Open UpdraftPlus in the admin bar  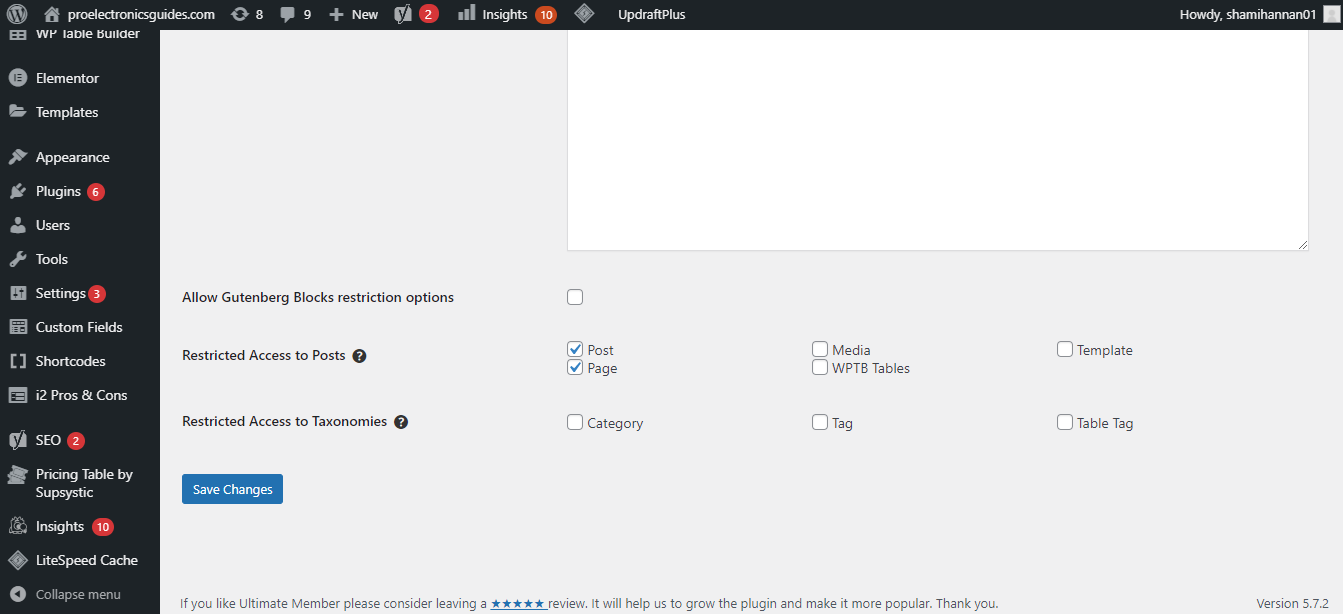pyautogui.click(x=652, y=14)
